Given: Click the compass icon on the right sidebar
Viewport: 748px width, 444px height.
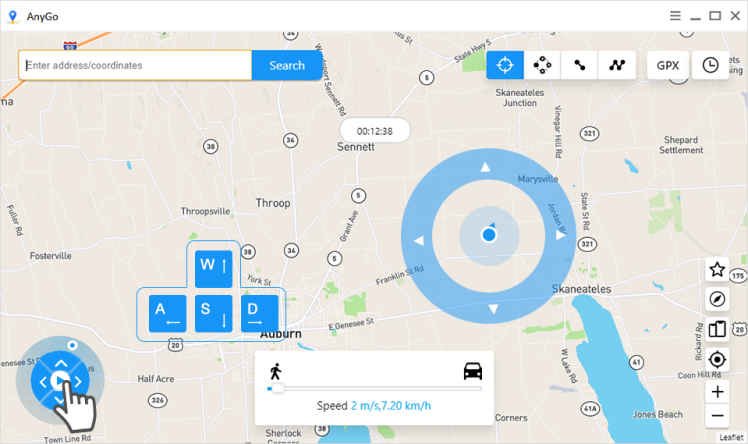Looking at the screenshot, I should tap(717, 299).
